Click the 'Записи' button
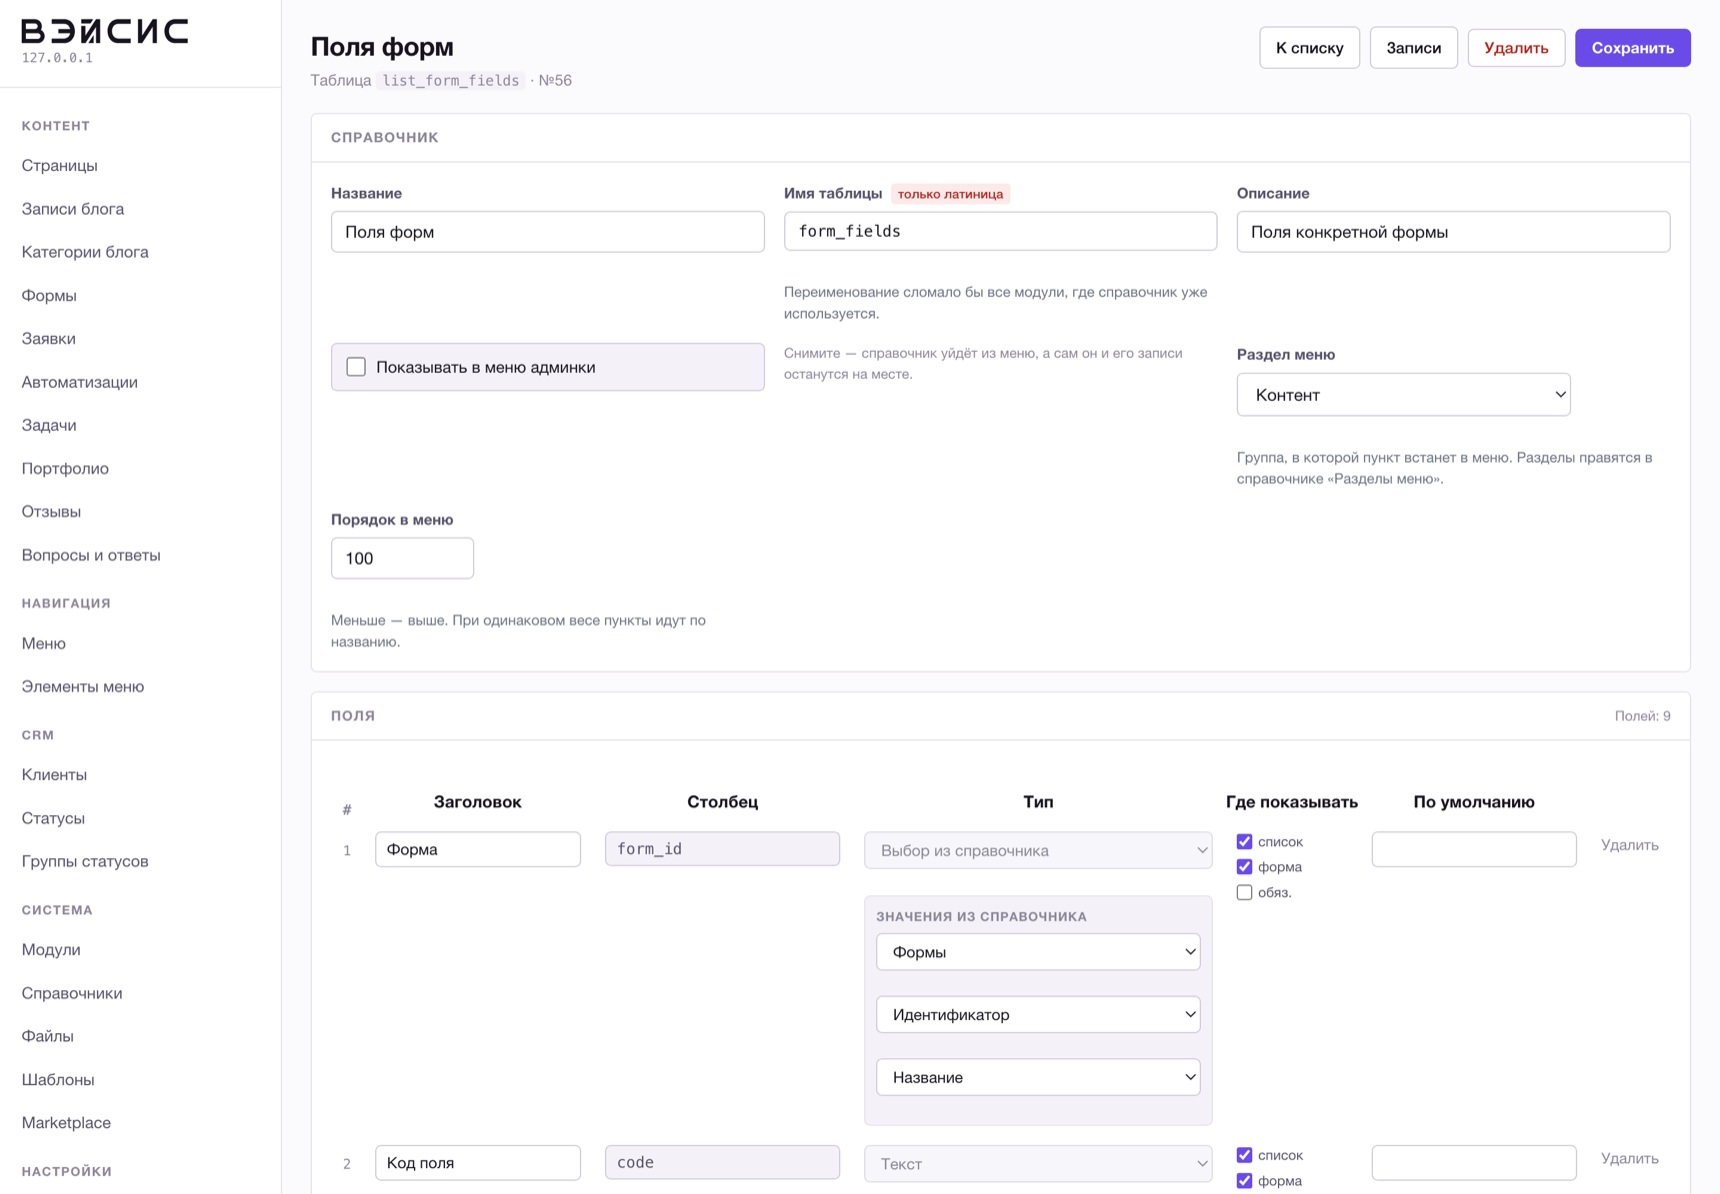The height and width of the screenshot is (1194, 1720). coord(1413,48)
